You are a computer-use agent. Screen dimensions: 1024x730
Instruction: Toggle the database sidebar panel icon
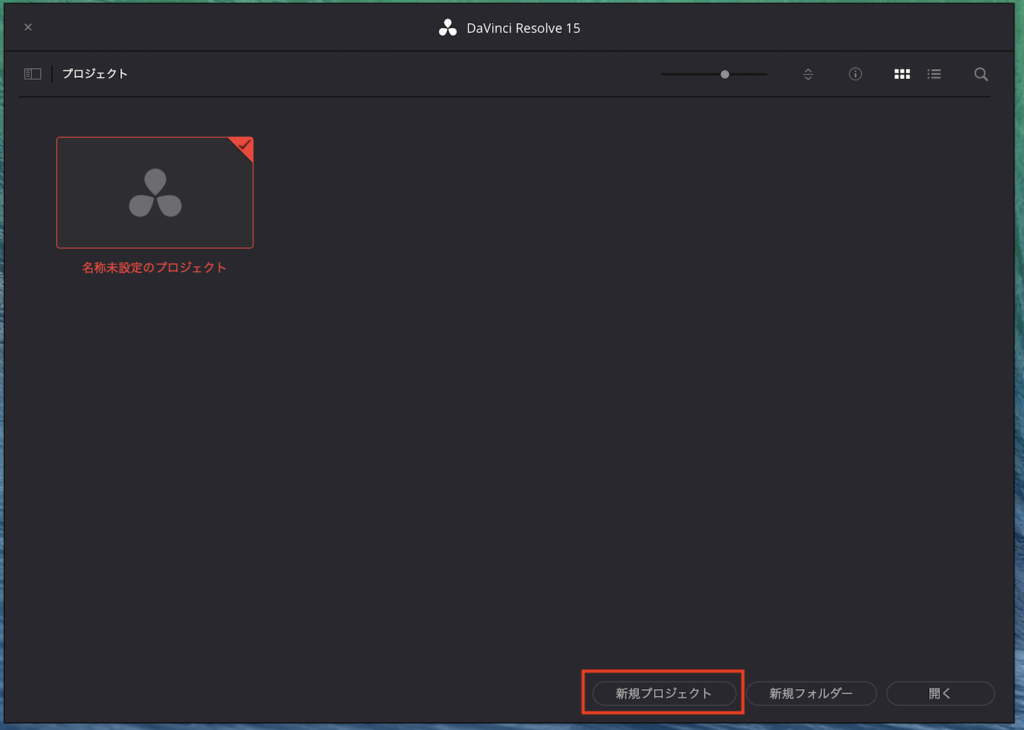point(33,74)
